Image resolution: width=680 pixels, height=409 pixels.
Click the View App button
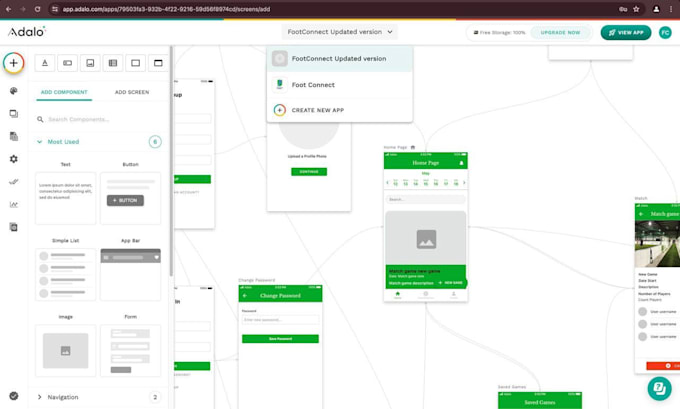(x=626, y=33)
